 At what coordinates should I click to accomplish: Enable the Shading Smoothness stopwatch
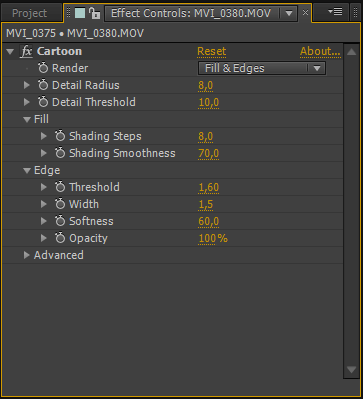[x=60, y=153]
